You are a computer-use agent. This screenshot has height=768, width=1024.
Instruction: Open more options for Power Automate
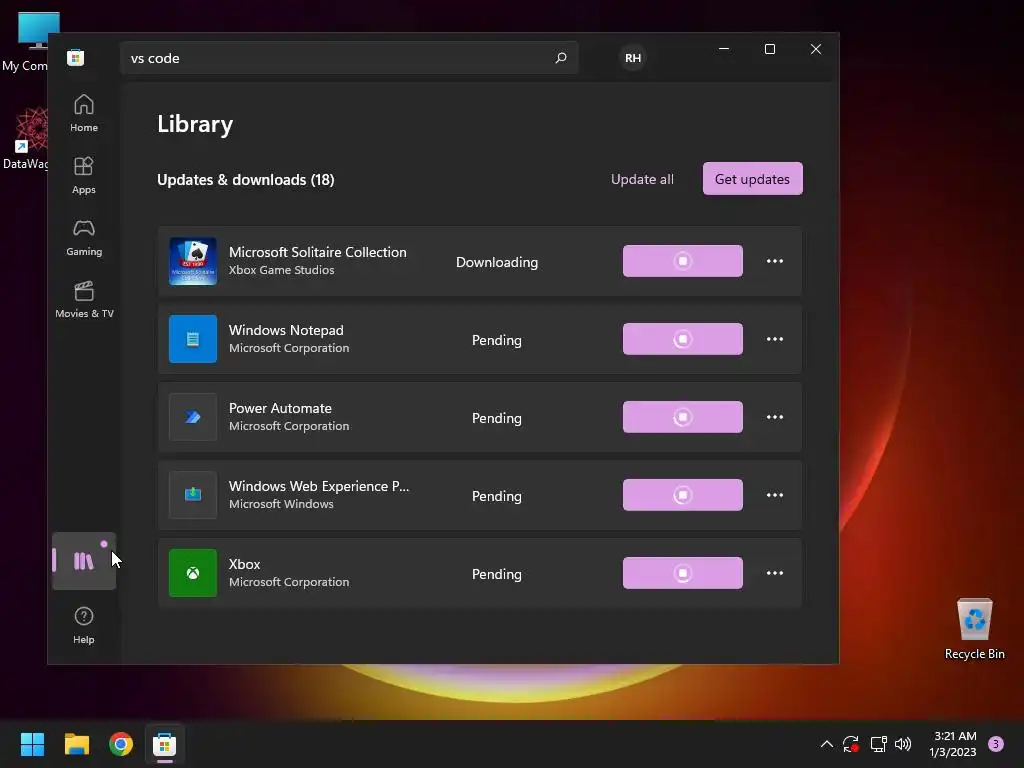click(775, 417)
